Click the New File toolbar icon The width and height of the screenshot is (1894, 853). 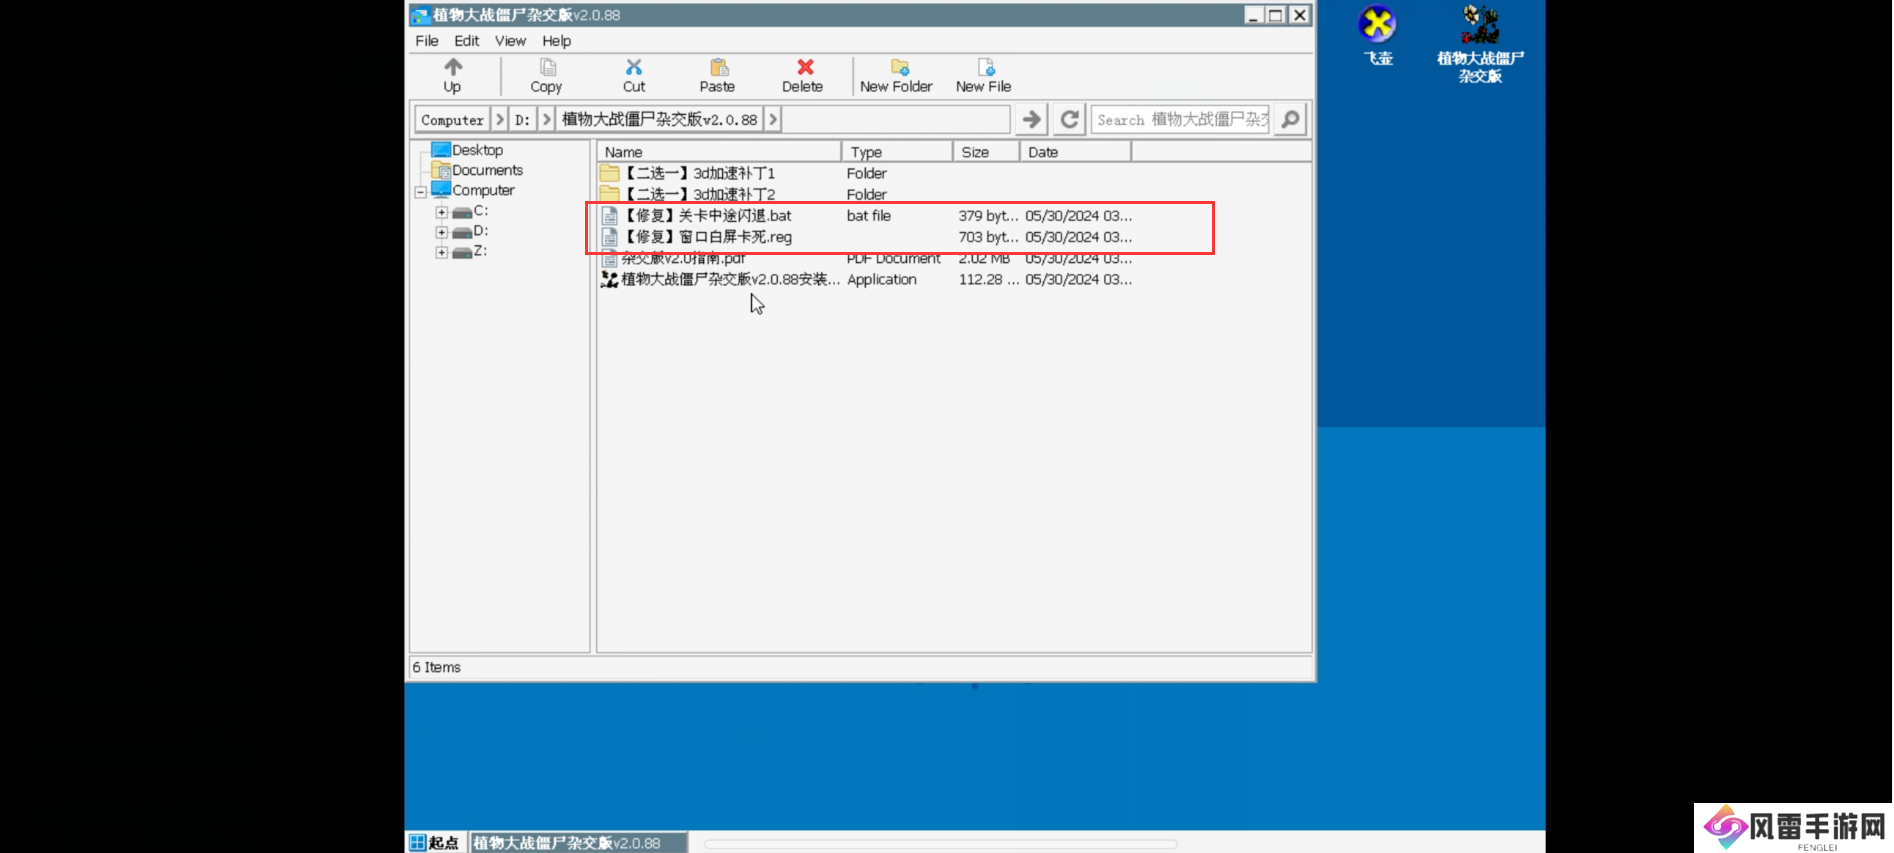[985, 68]
